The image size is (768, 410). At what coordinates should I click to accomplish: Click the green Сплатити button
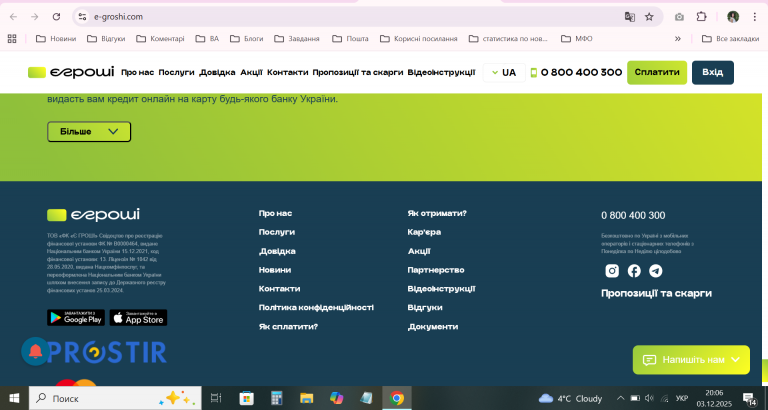657,72
